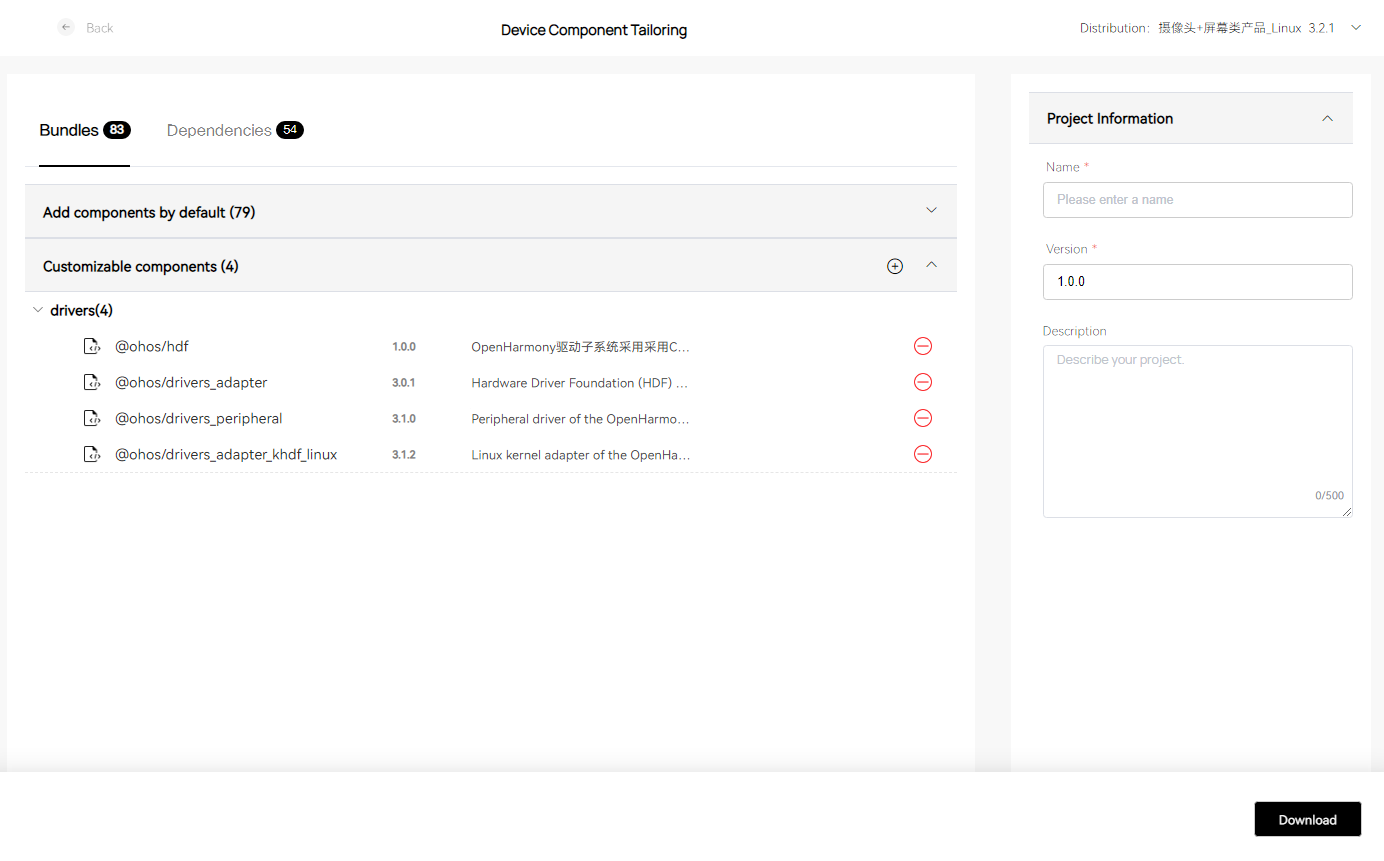The image size is (1384, 861).
Task: Collapse the Customizable components section
Action: pos(931,266)
